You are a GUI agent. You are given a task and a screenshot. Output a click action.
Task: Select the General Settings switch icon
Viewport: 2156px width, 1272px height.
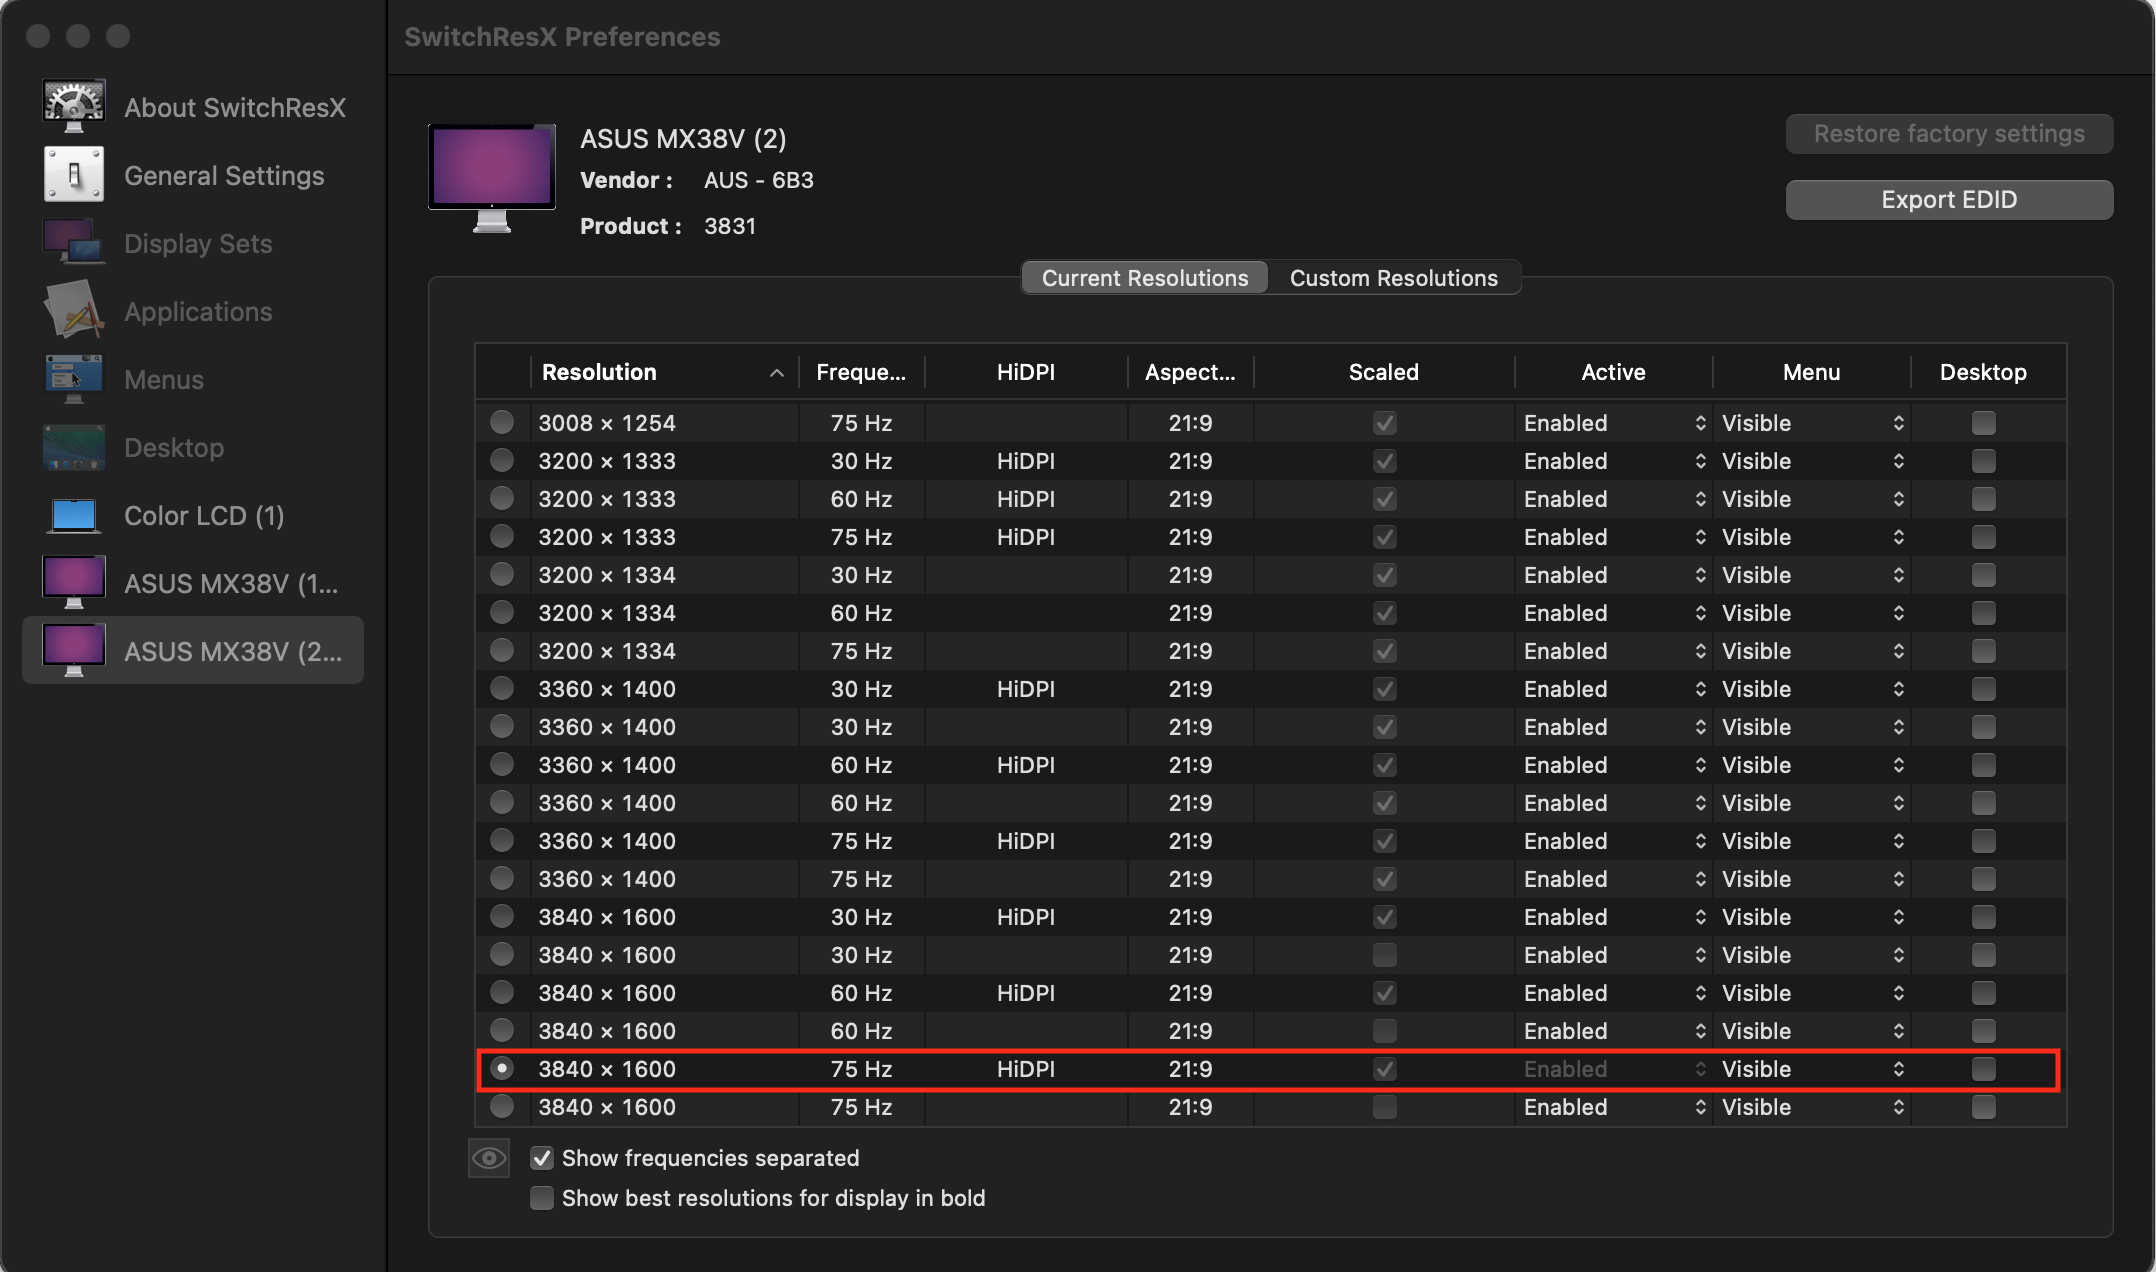point(73,174)
